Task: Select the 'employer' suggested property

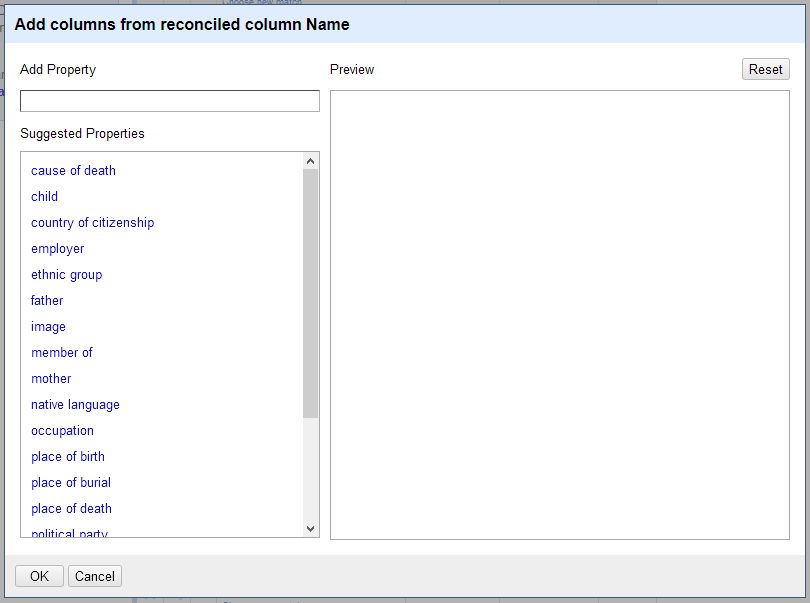Action: point(57,248)
